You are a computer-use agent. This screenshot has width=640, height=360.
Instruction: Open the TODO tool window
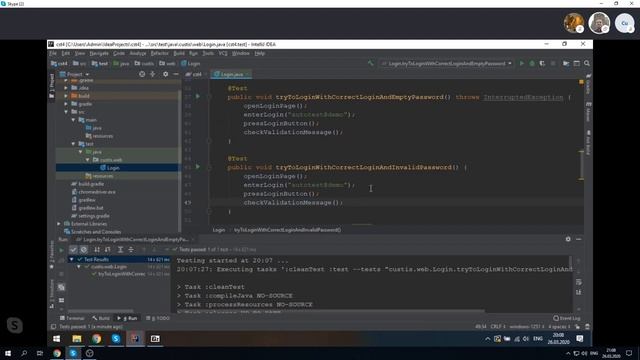tap(158, 318)
